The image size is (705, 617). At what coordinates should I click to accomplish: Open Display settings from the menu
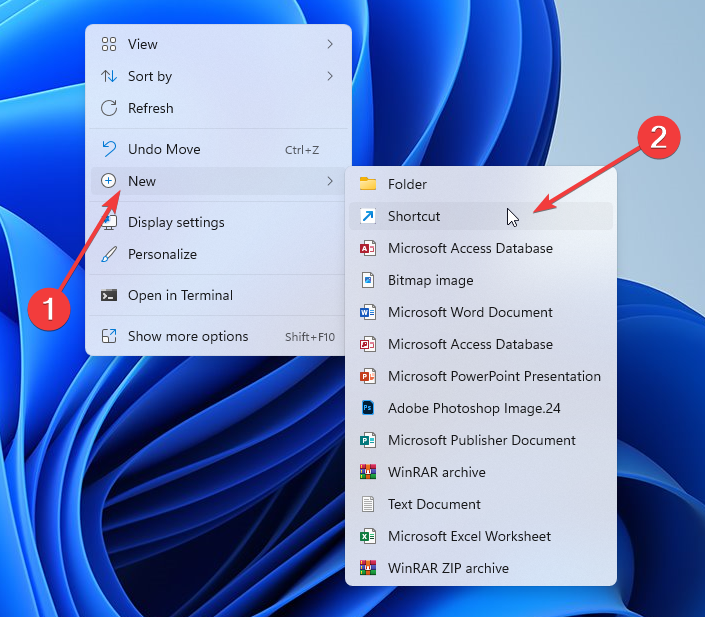coord(219,222)
